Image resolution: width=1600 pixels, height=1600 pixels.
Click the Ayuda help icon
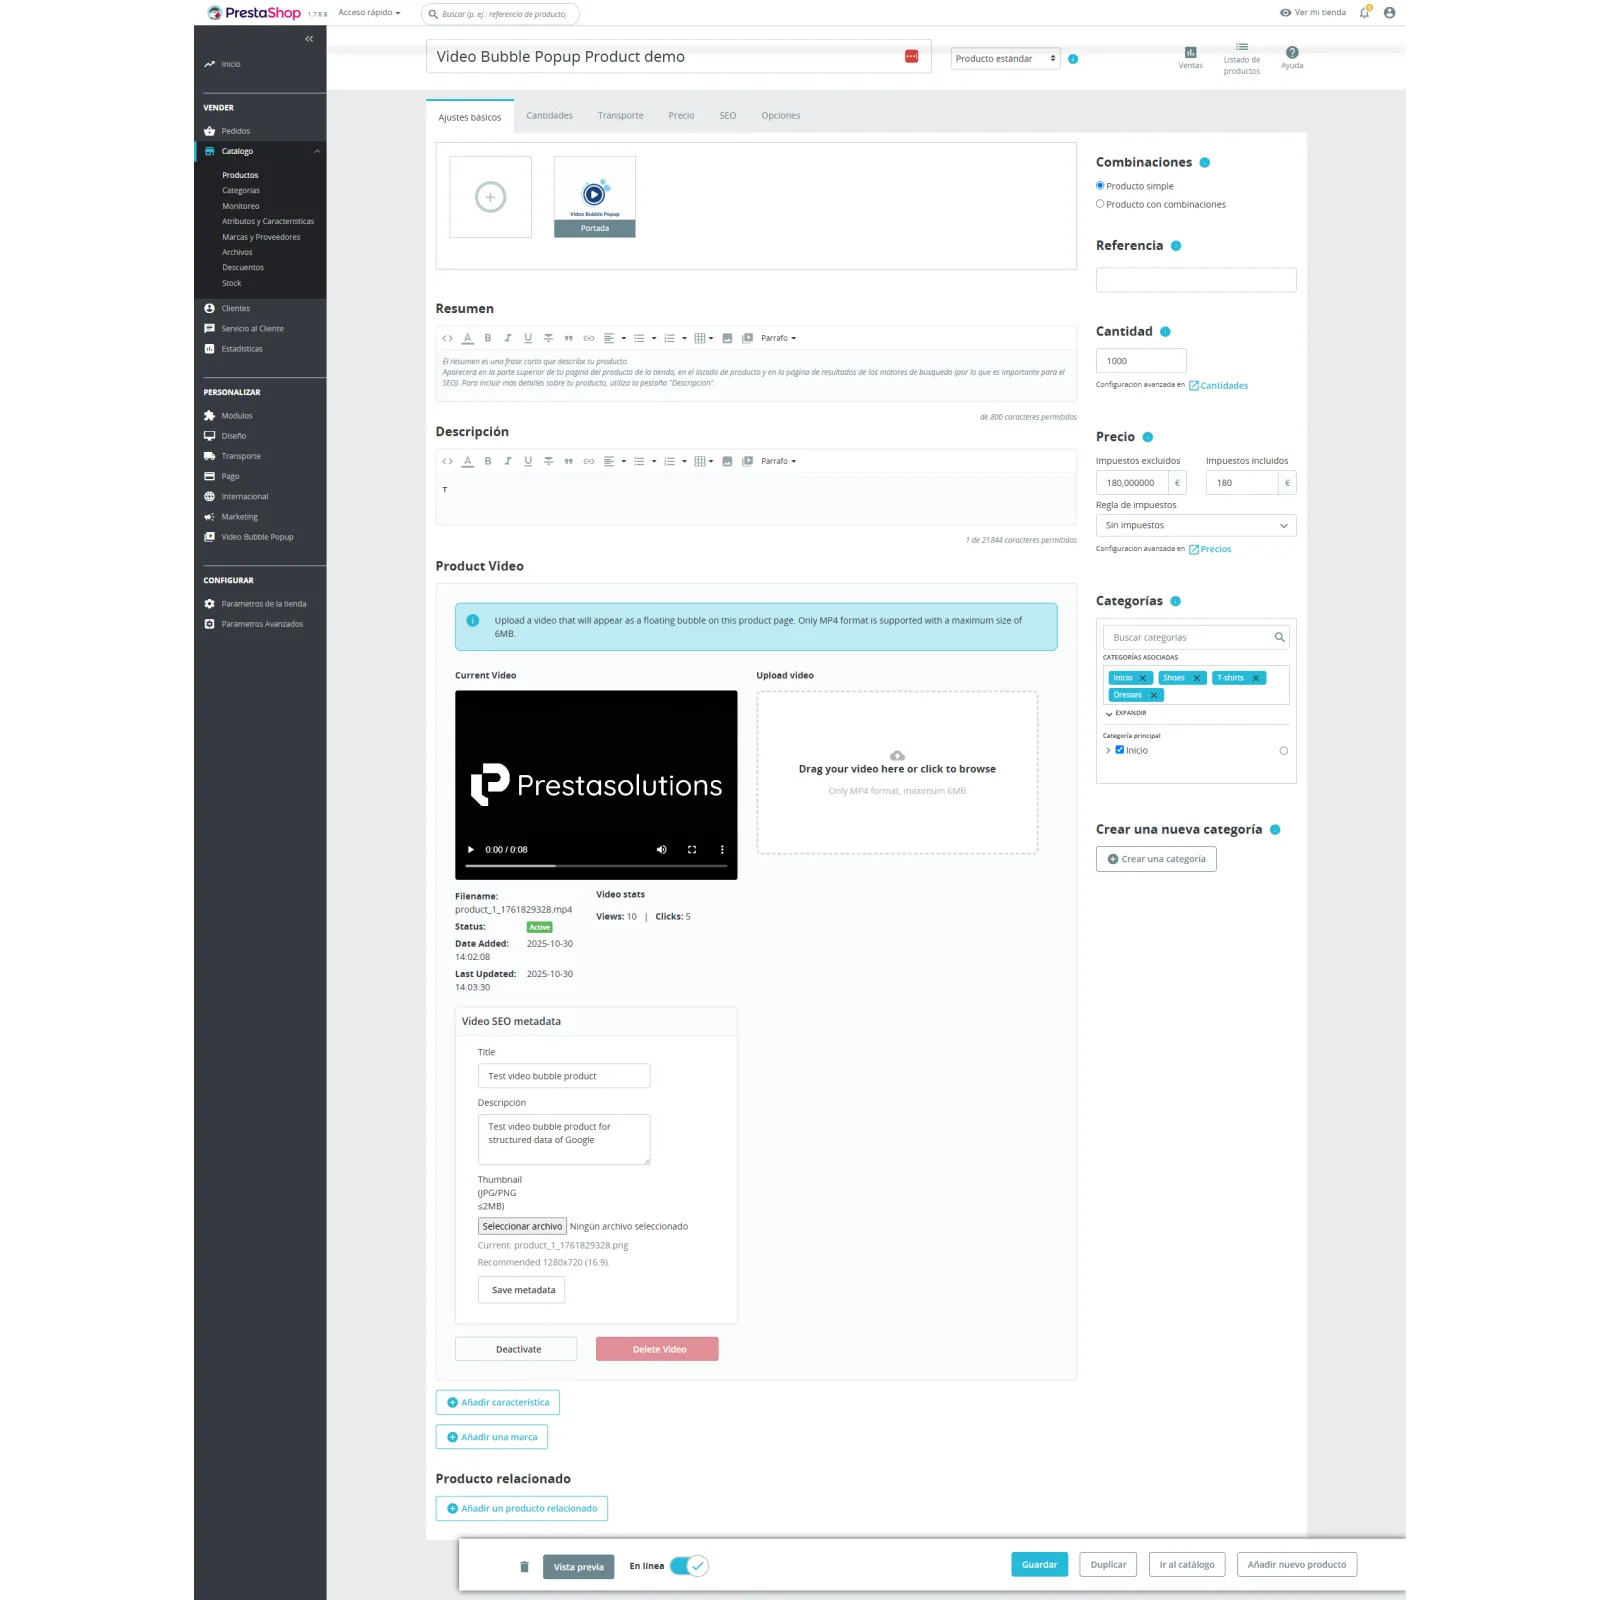click(x=1292, y=53)
